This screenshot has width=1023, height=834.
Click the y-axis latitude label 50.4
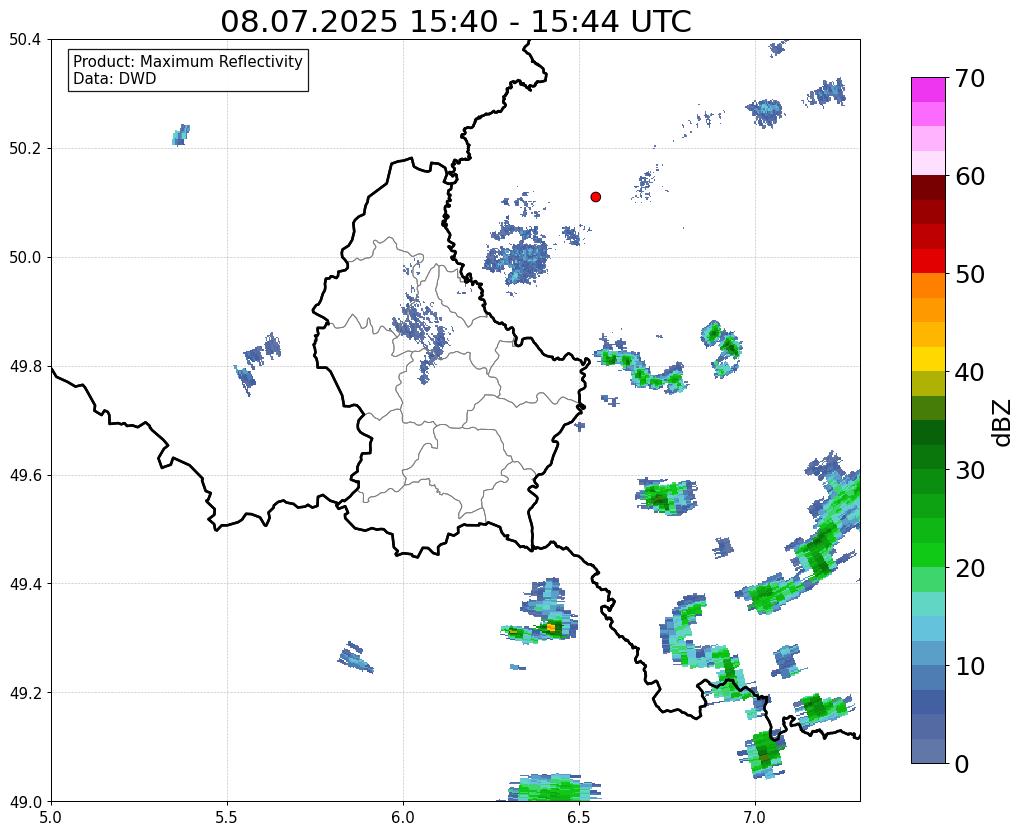point(25,40)
